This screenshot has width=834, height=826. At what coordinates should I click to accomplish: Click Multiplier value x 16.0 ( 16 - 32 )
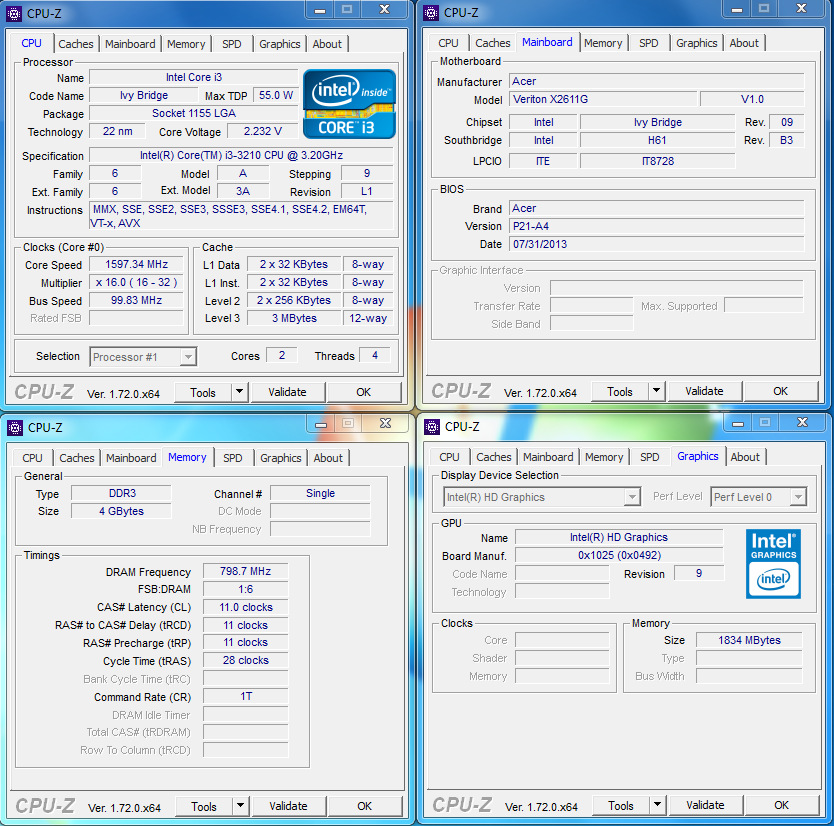136,282
